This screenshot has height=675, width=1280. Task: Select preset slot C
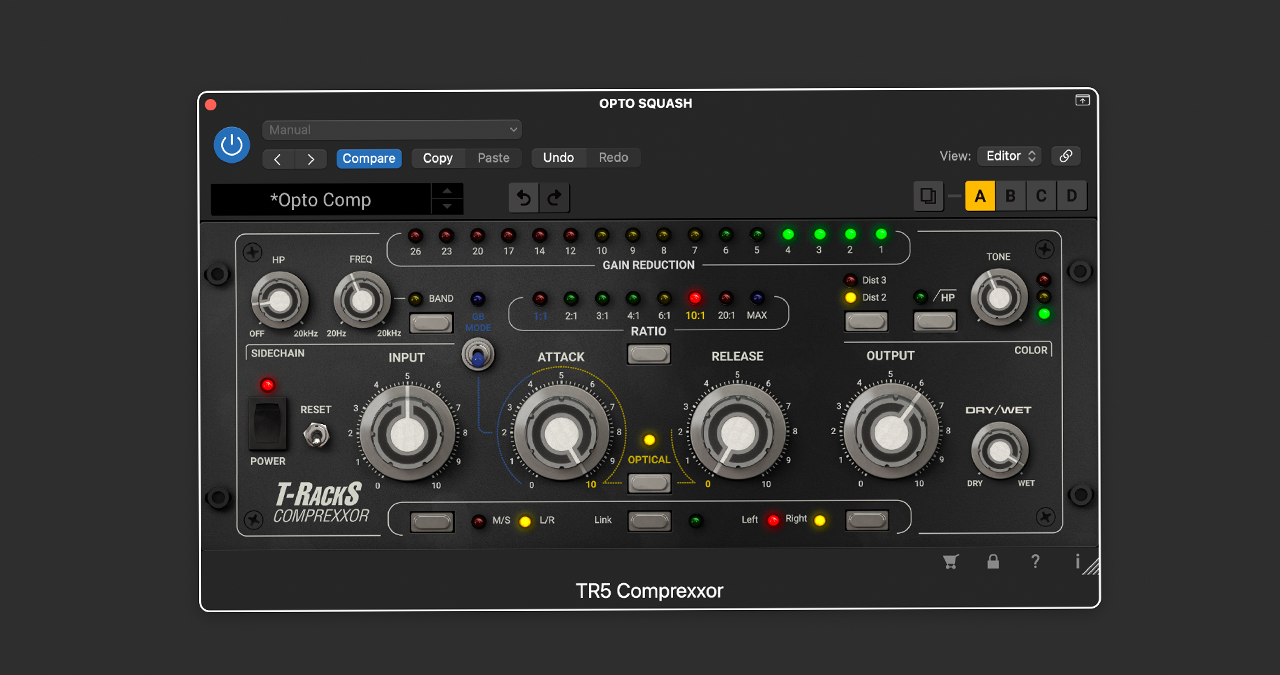tap(1041, 196)
